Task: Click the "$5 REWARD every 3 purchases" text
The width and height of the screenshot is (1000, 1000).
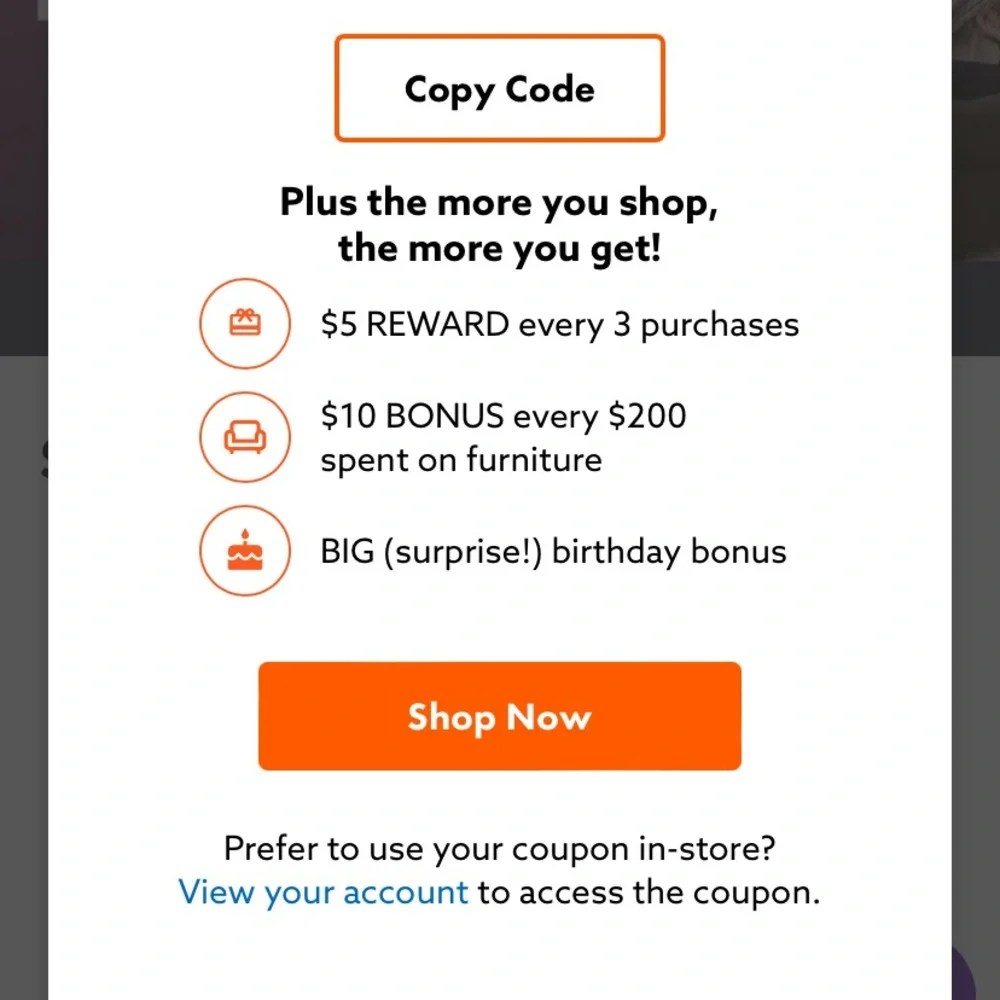Action: coord(559,325)
